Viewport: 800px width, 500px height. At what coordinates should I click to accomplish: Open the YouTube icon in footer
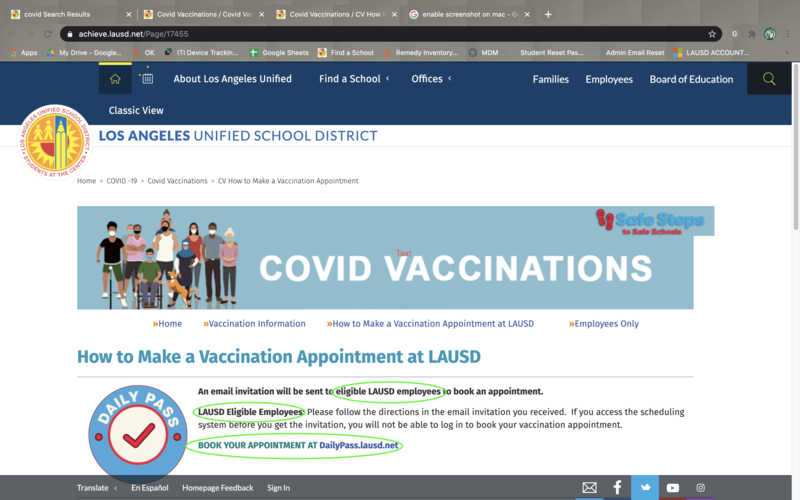tap(672, 488)
